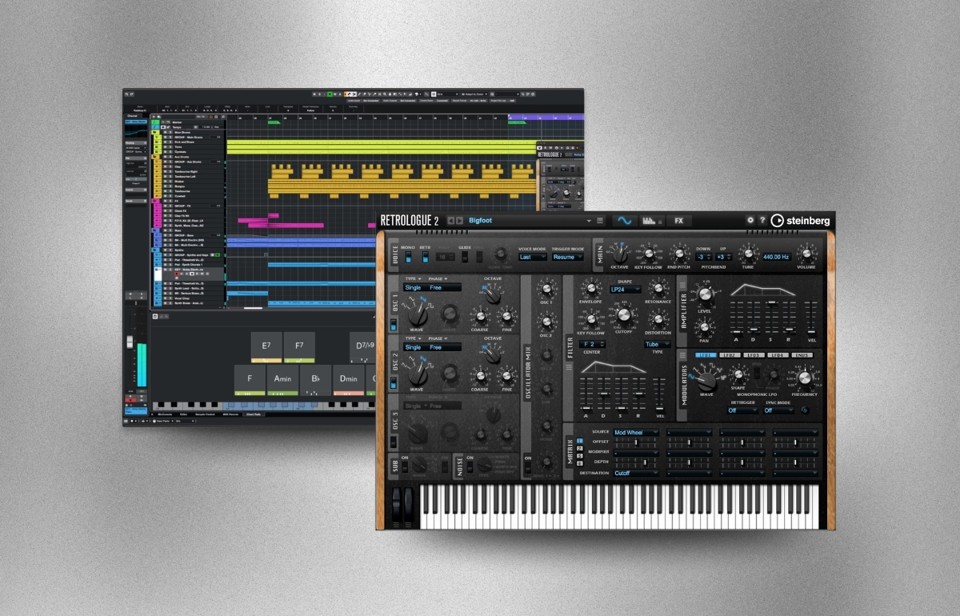This screenshot has width=960, height=616.
Task: Select matrix page 2 button
Action: pos(580,448)
